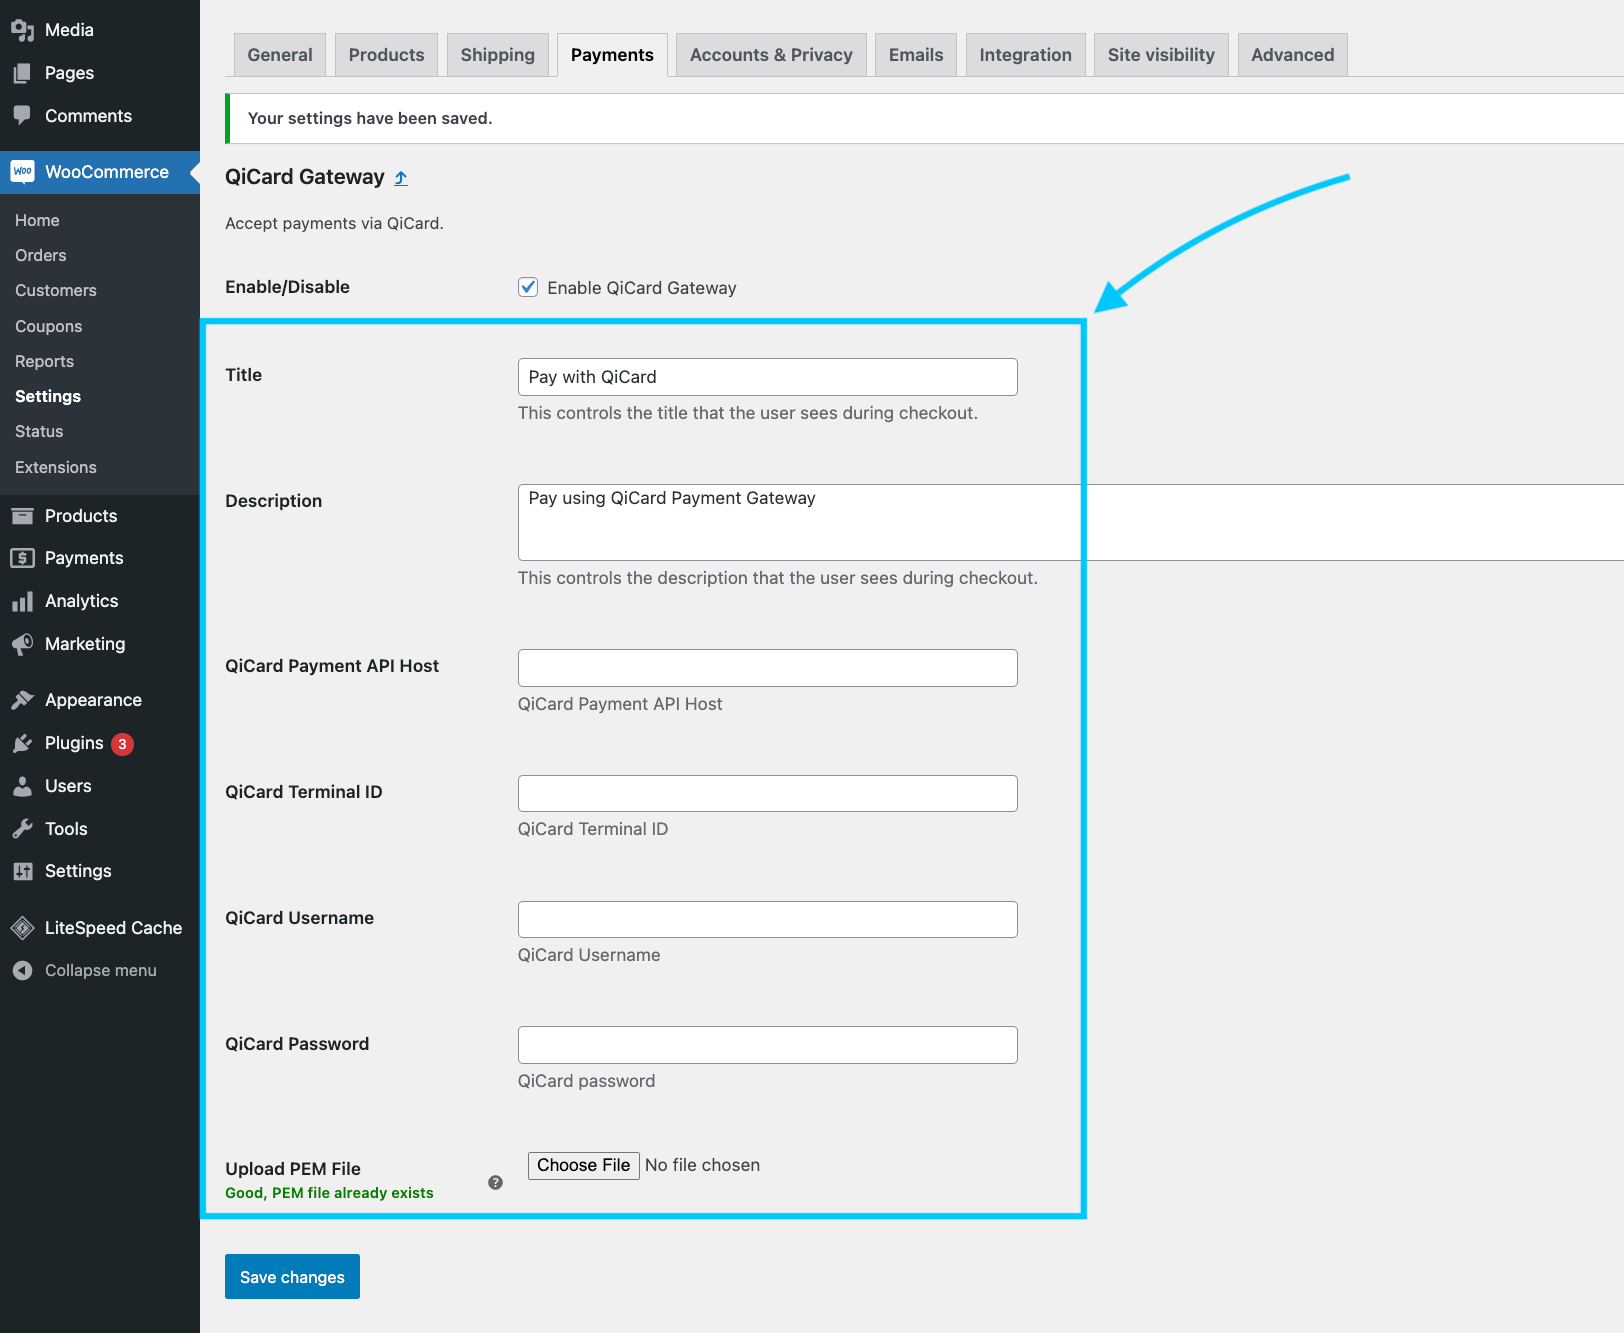Viewport: 1624px width, 1333px height.
Task: Click the Analytics bar chart icon
Action: tap(23, 601)
